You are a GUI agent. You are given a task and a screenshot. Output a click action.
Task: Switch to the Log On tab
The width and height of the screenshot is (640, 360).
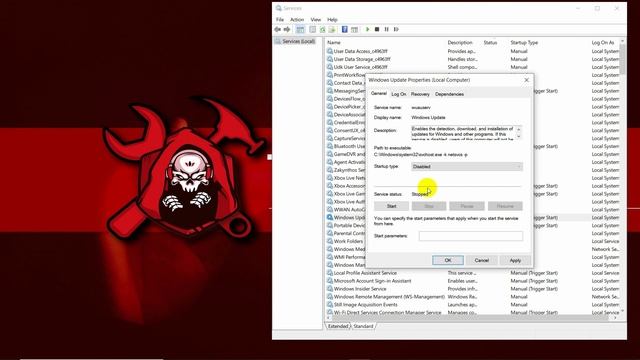[399, 94]
